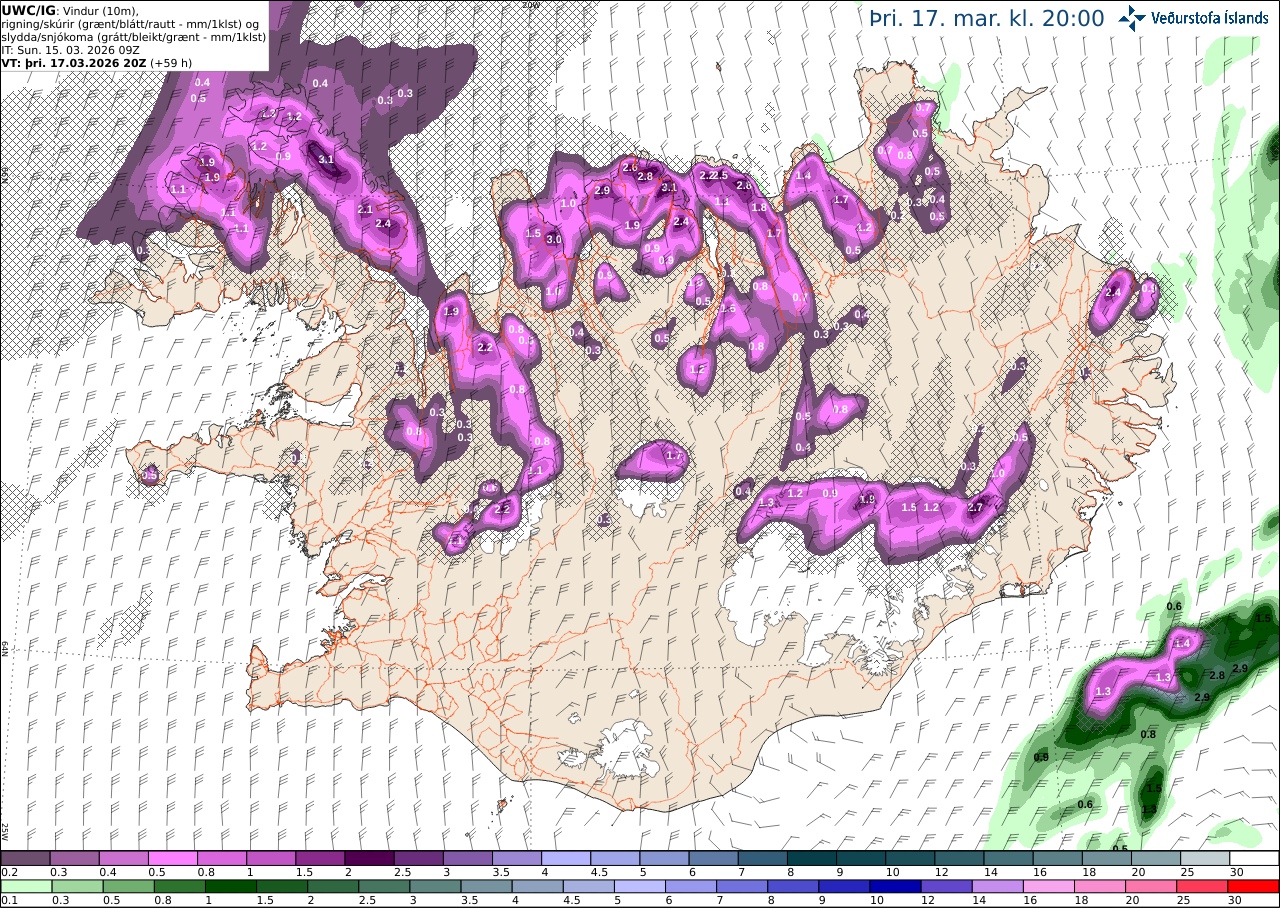Click the '2.8' black rain value offshore southeast

1217,676
